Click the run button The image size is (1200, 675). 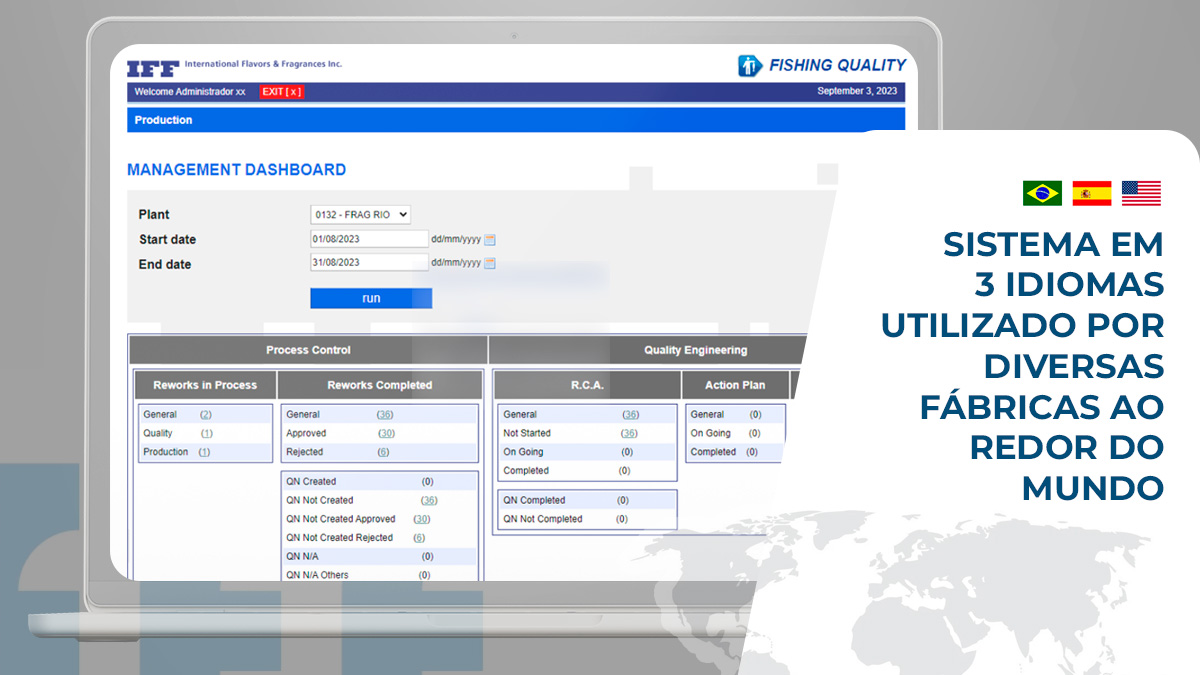tap(370, 298)
